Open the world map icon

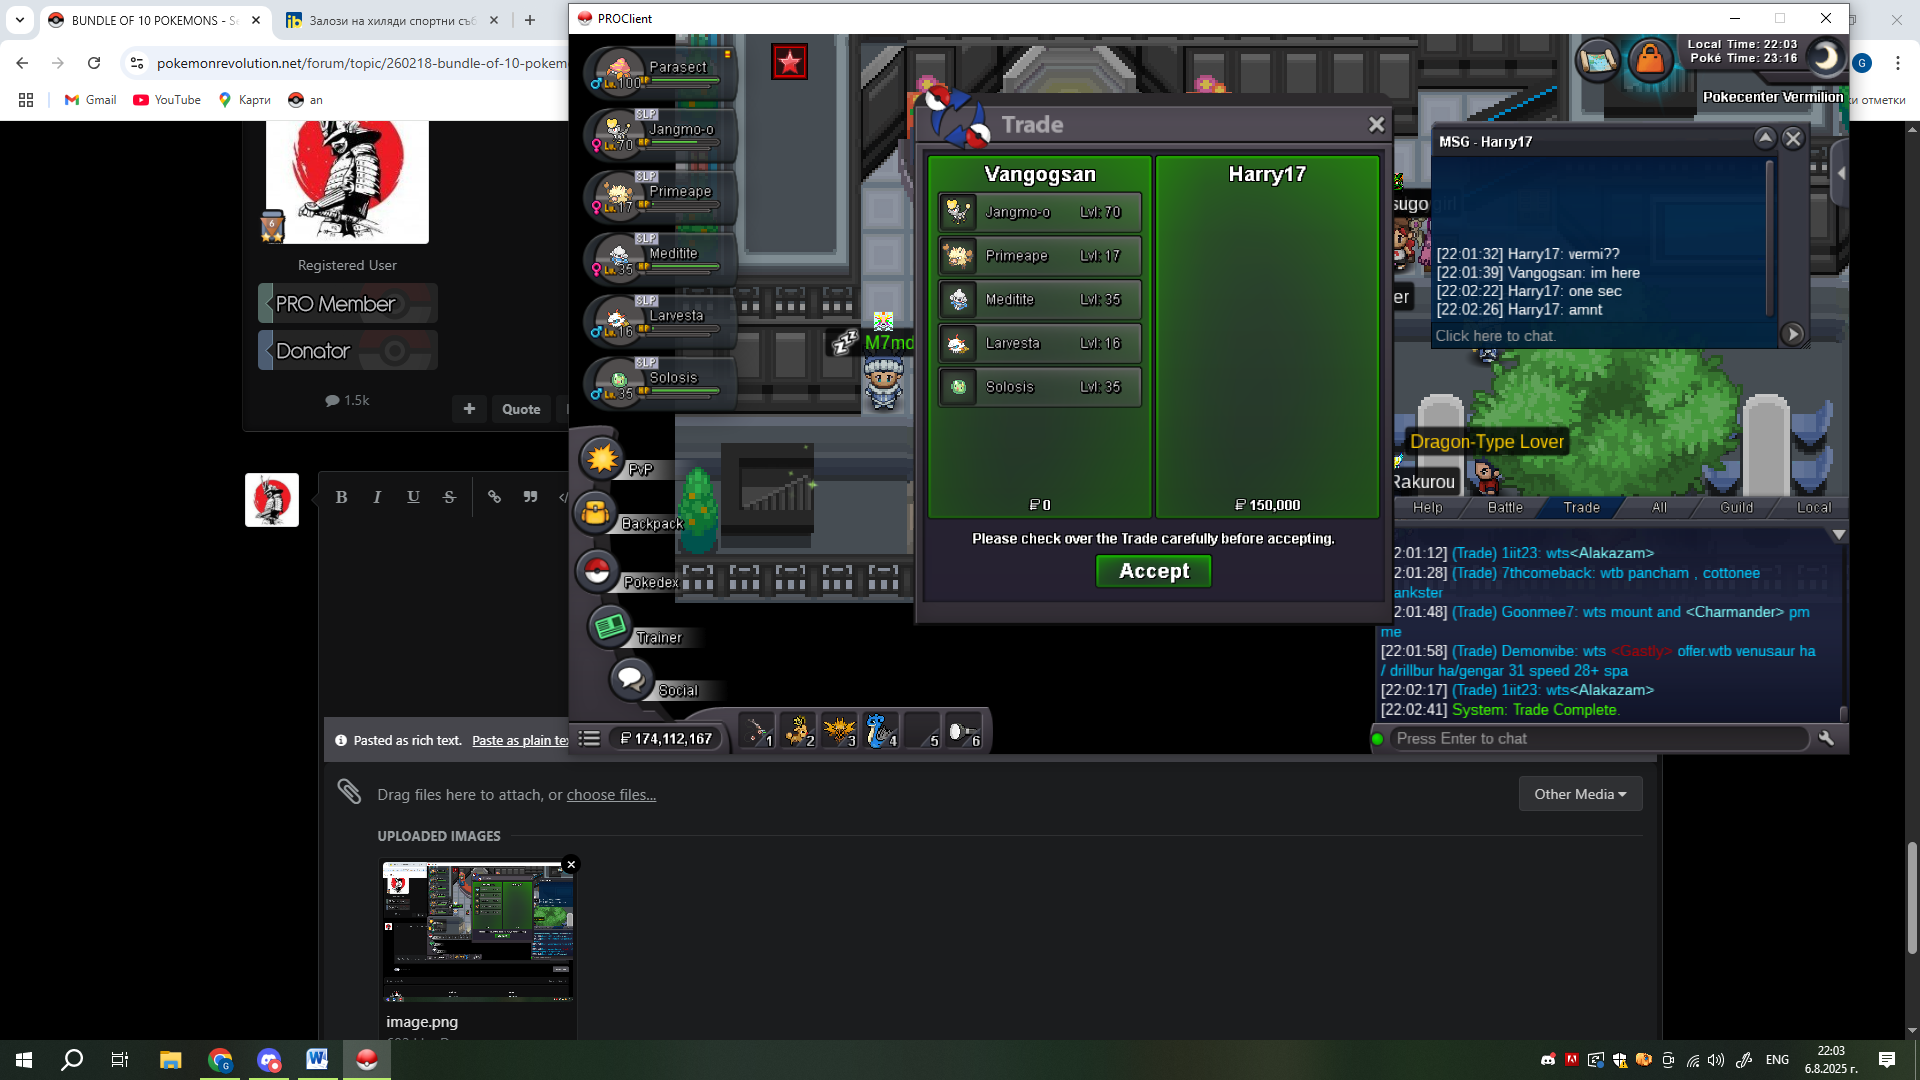pyautogui.click(x=1597, y=60)
